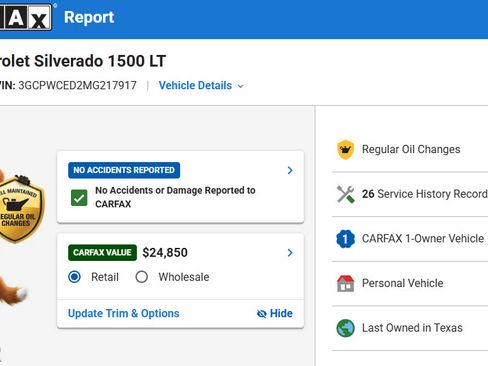Hide the CARFAX value
The height and width of the screenshot is (366, 488).
[x=275, y=313]
